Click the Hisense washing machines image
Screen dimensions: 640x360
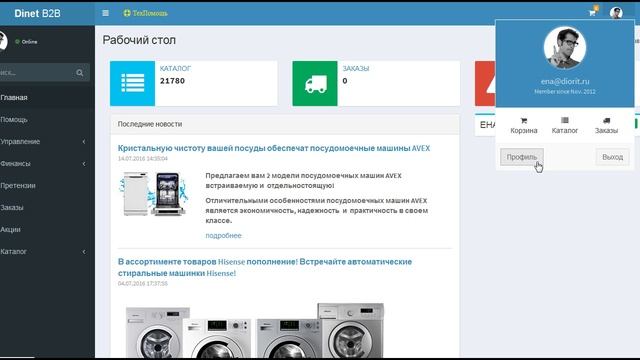[x=255, y=331]
